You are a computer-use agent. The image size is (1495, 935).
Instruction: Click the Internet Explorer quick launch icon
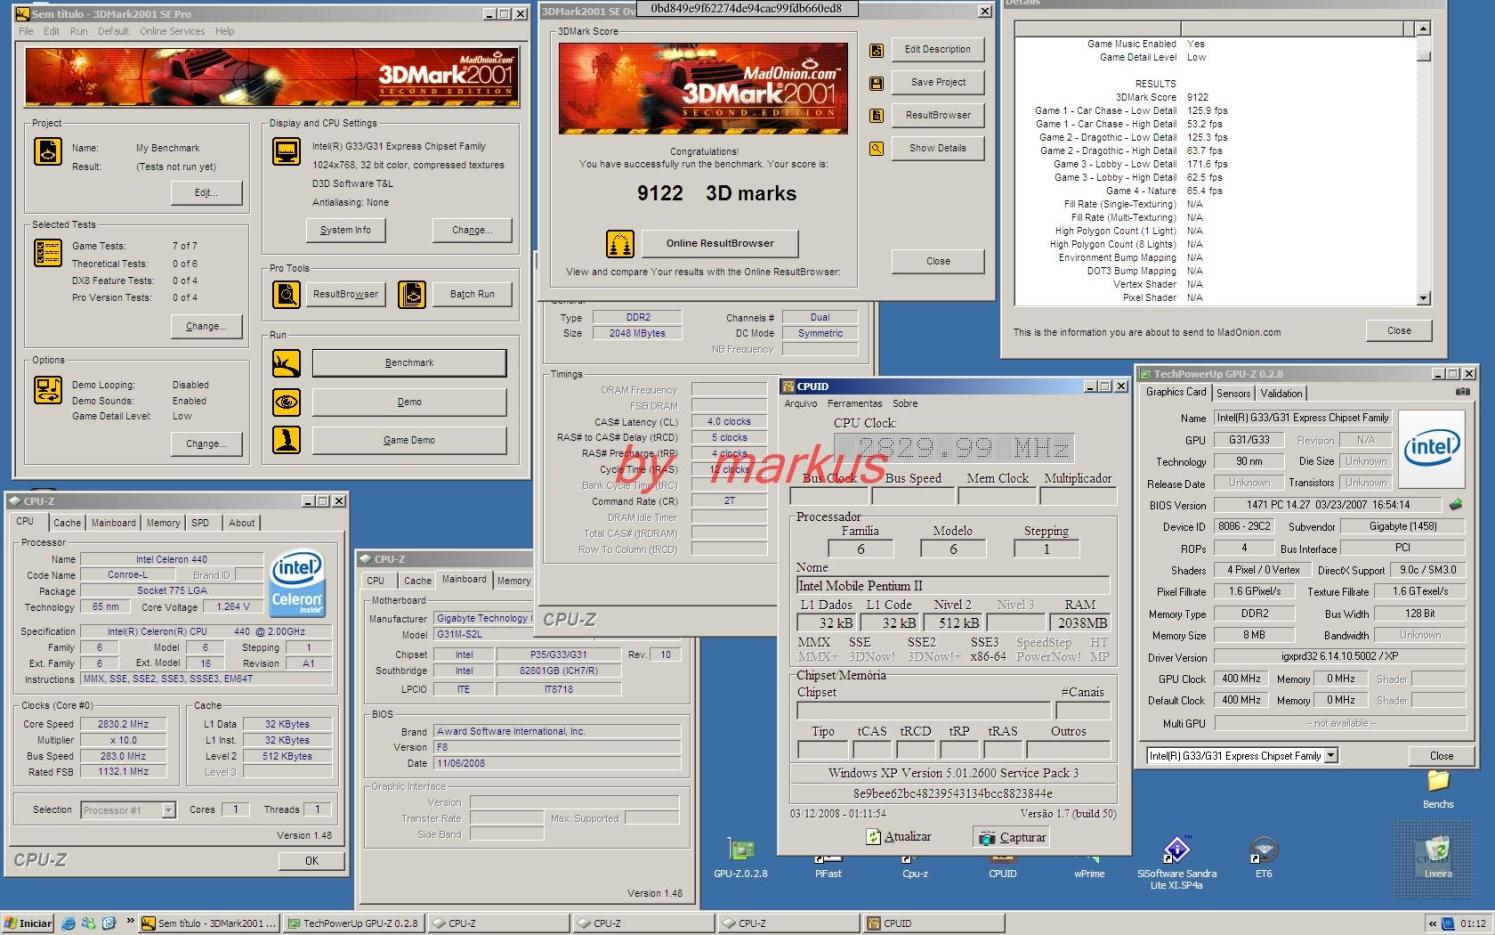(x=68, y=923)
